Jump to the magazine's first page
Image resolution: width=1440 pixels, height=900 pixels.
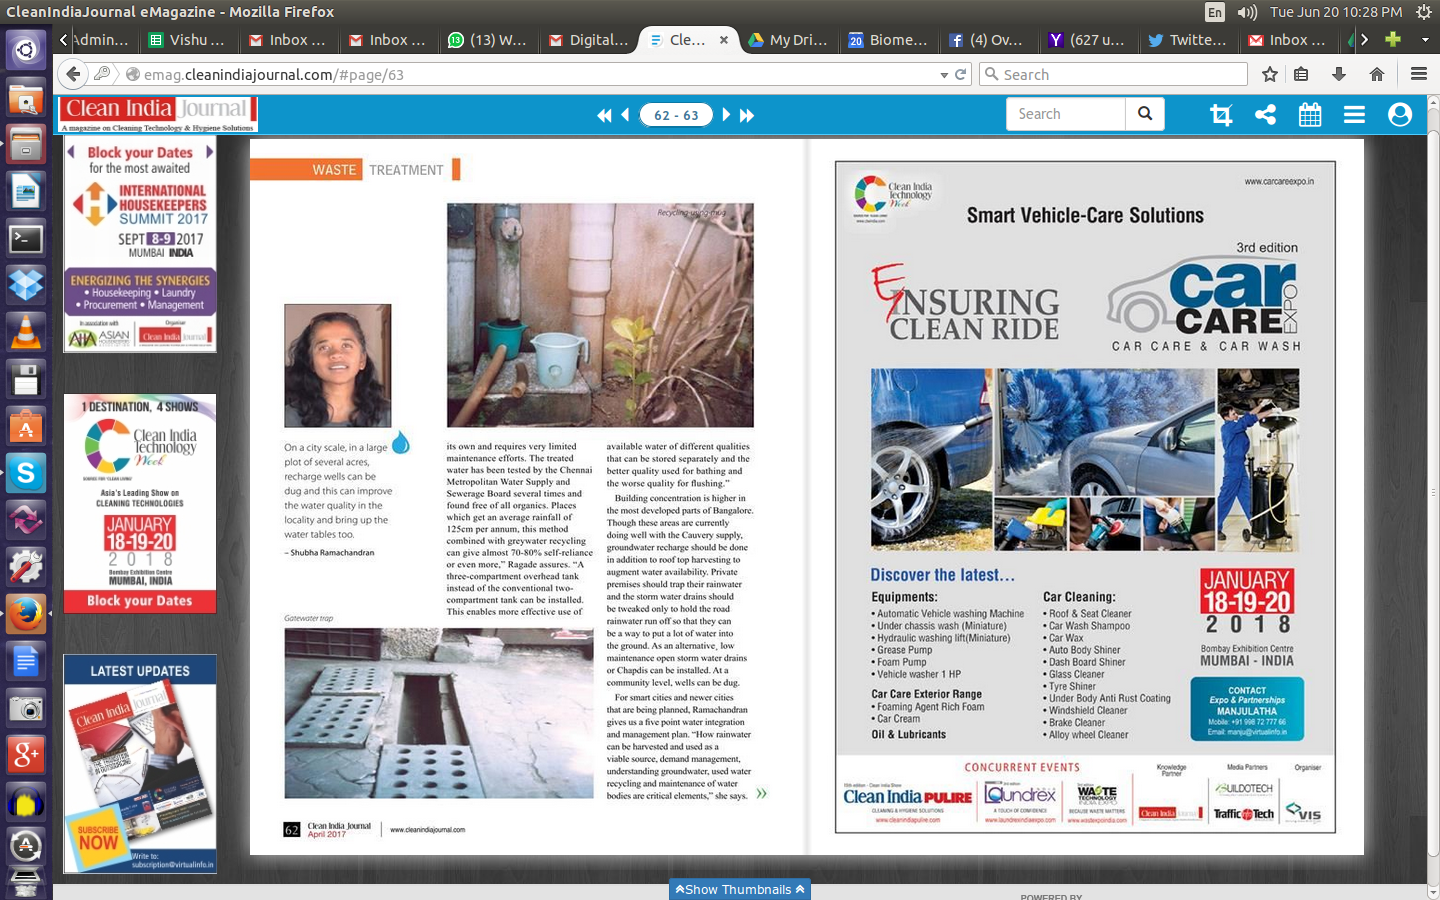[x=604, y=115]
